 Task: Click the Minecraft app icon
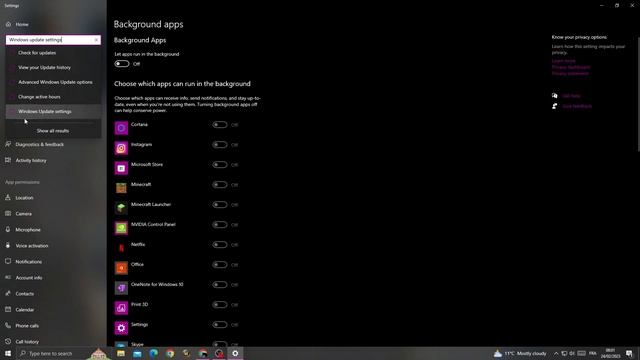[x=121, y=188]
